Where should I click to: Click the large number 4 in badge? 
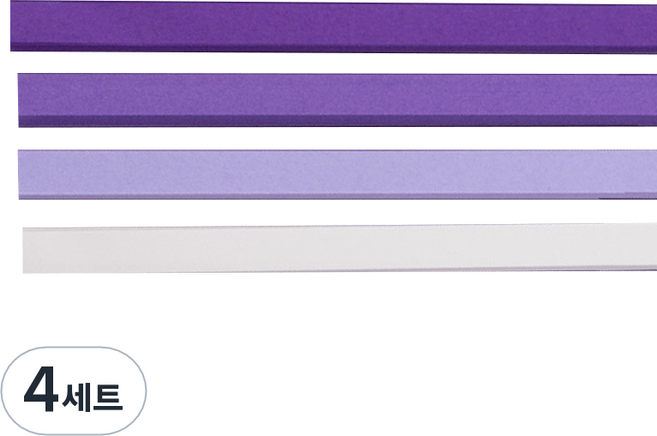[x=41, y=389]
